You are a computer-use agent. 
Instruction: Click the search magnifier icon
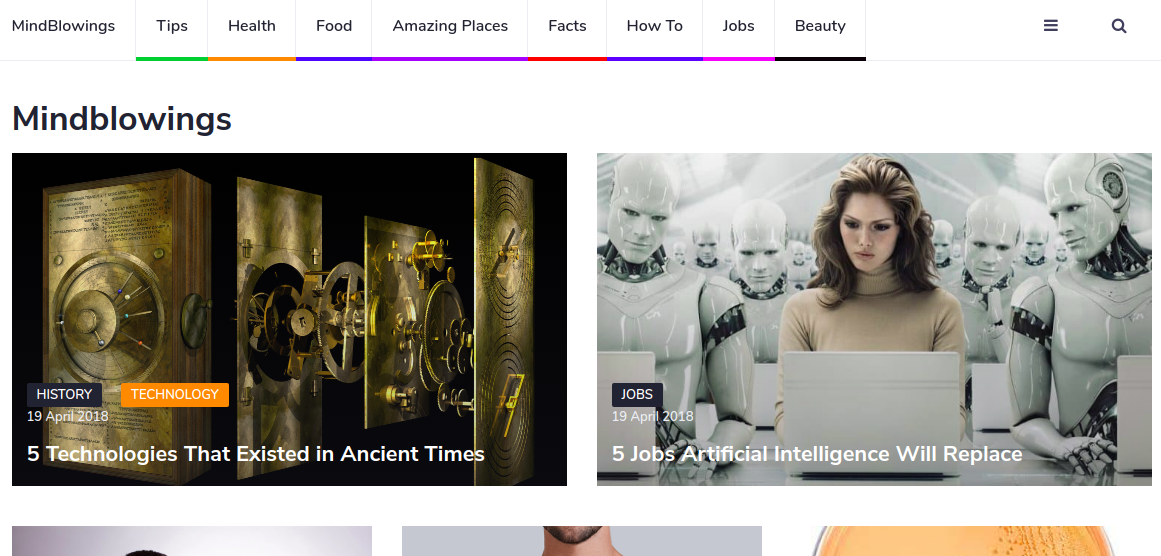click(x=1119, y=26)
